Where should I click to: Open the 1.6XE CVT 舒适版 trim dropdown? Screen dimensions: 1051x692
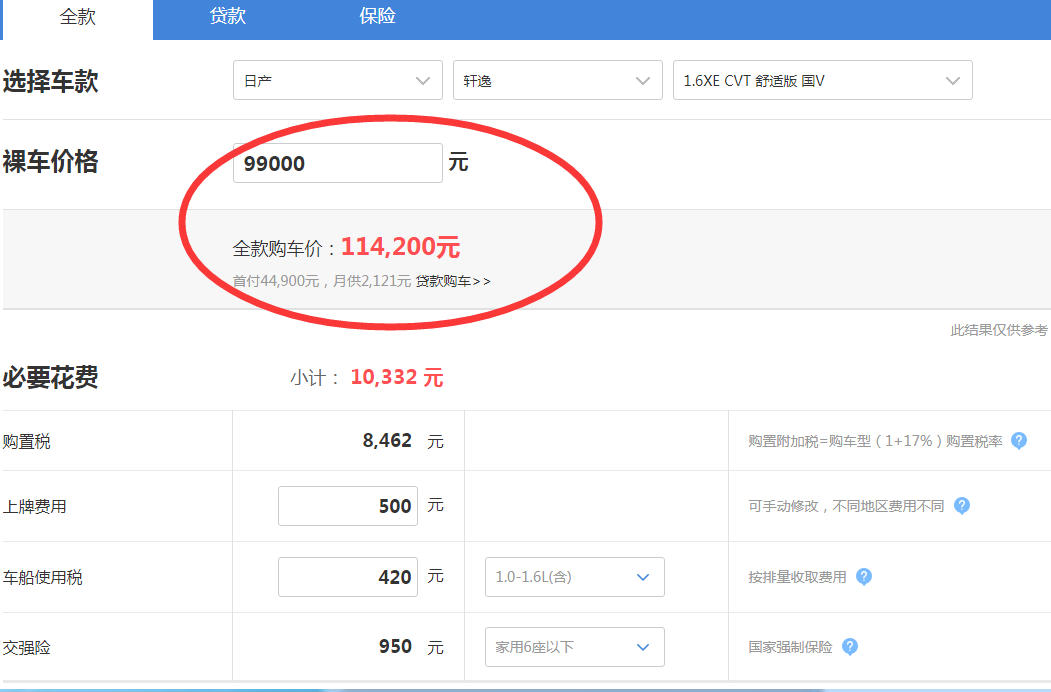click(822, 80)
